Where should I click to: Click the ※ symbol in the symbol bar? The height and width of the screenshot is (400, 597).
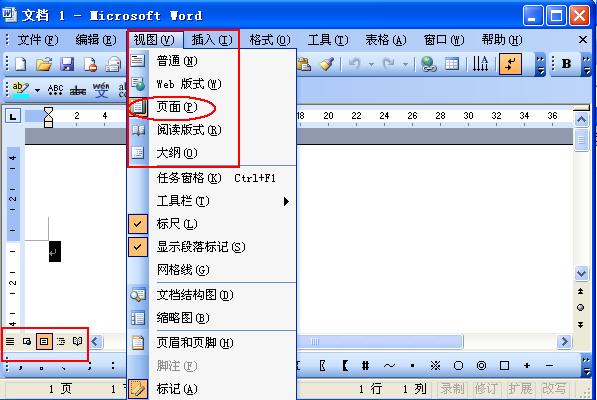click(x=435, y=366)
